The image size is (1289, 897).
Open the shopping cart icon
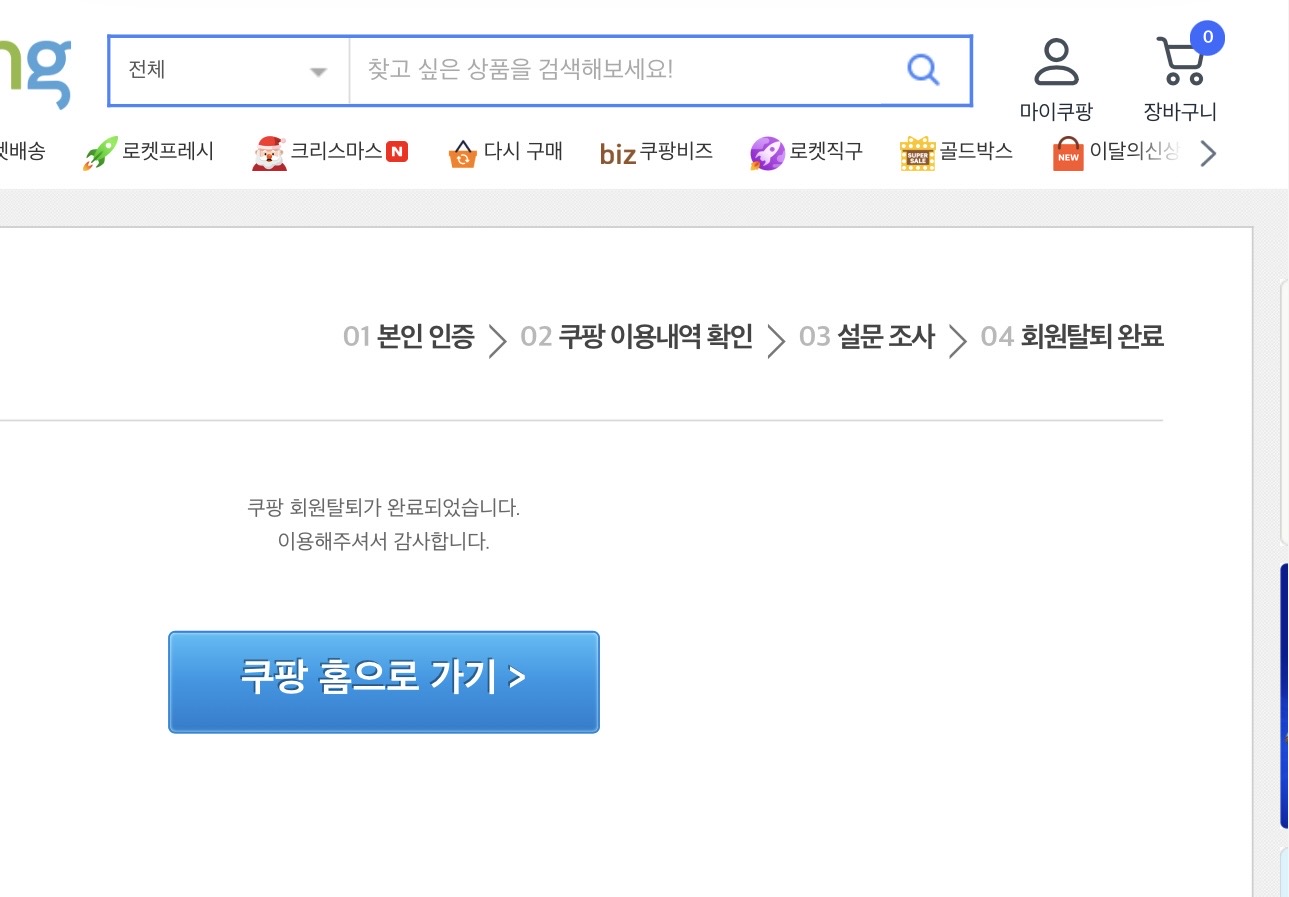pyautogui.click(x=1180, y=62)
